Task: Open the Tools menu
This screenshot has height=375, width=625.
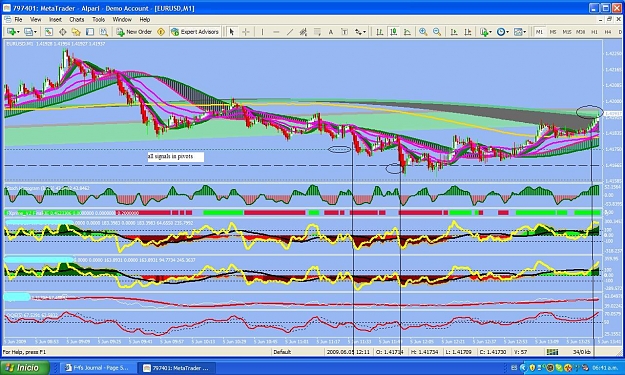Action: 98,19
